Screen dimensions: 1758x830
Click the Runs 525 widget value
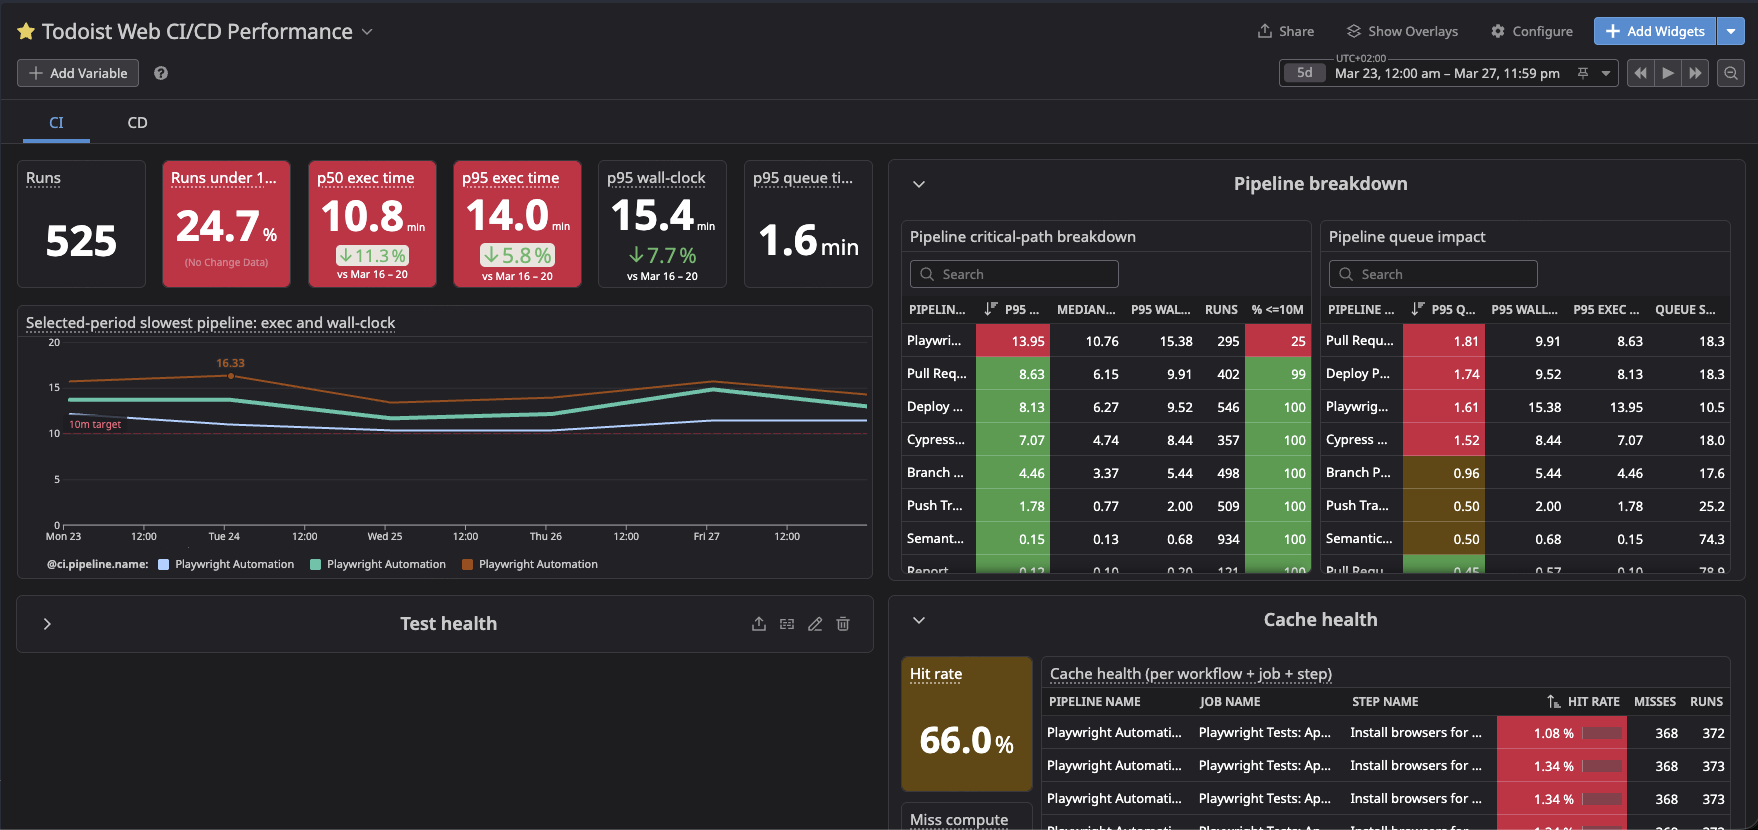pyautogui.click(x=81, y=241)
